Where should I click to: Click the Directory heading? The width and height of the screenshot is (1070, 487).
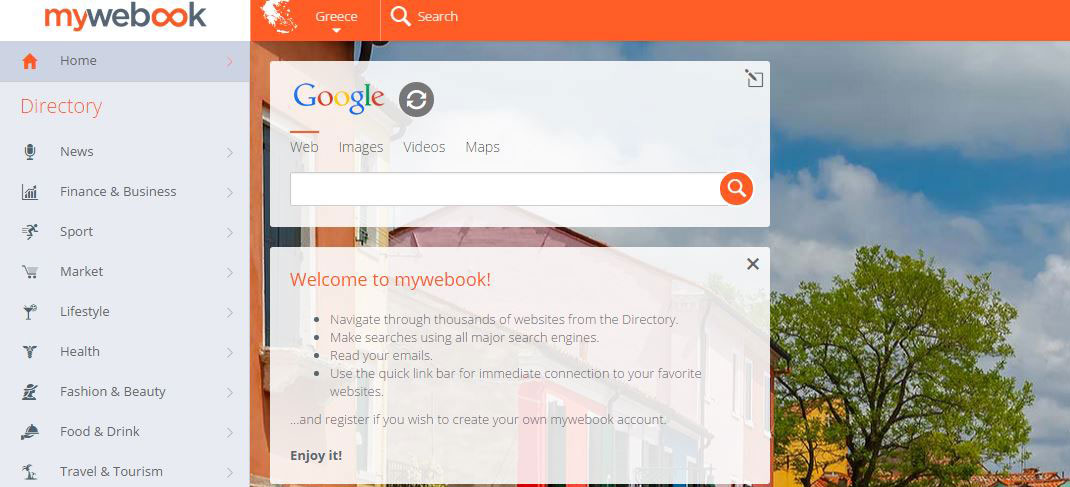coord(61,106)
